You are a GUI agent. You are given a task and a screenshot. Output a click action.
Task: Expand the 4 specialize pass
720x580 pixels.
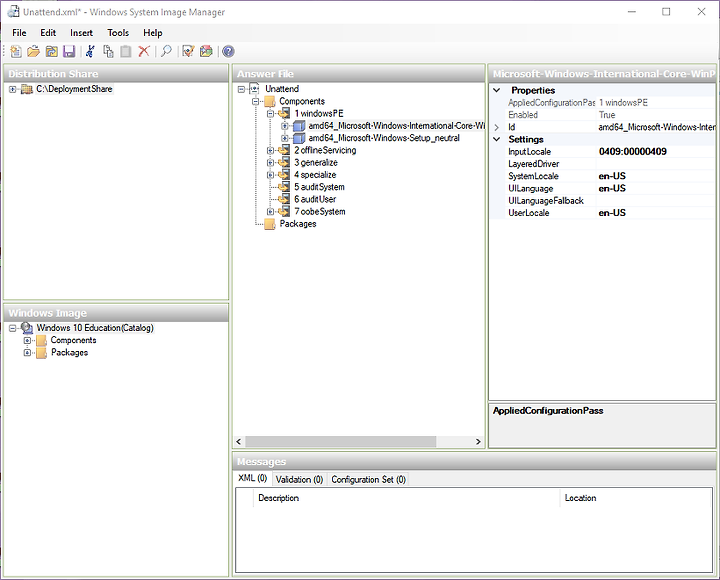click(x=270, y=175)
